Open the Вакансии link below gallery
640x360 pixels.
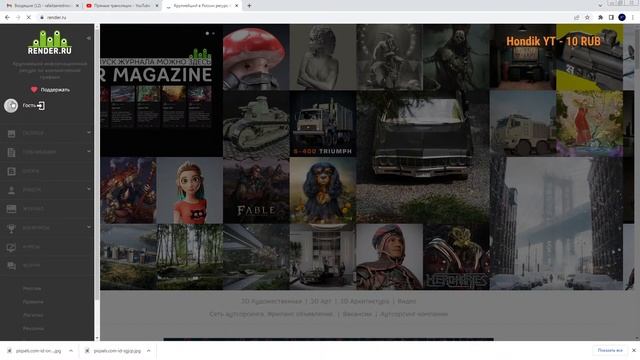click(x=357, y=314)
